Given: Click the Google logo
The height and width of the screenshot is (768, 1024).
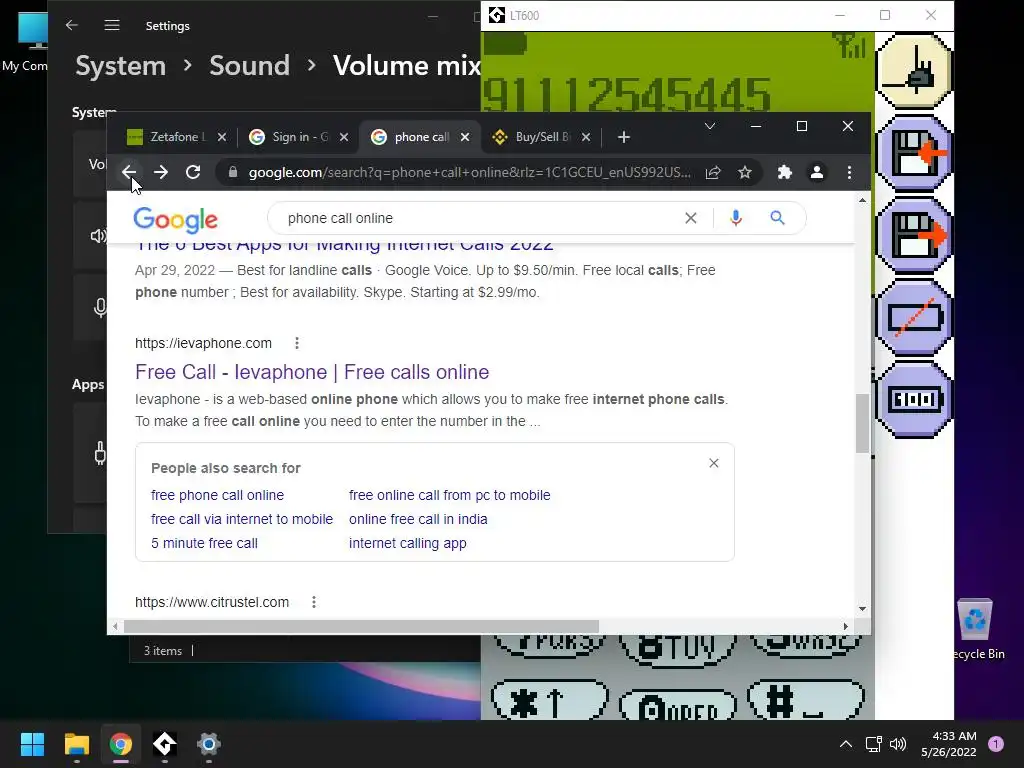Looking at the screenshot, I should click(x=176, y=220).
